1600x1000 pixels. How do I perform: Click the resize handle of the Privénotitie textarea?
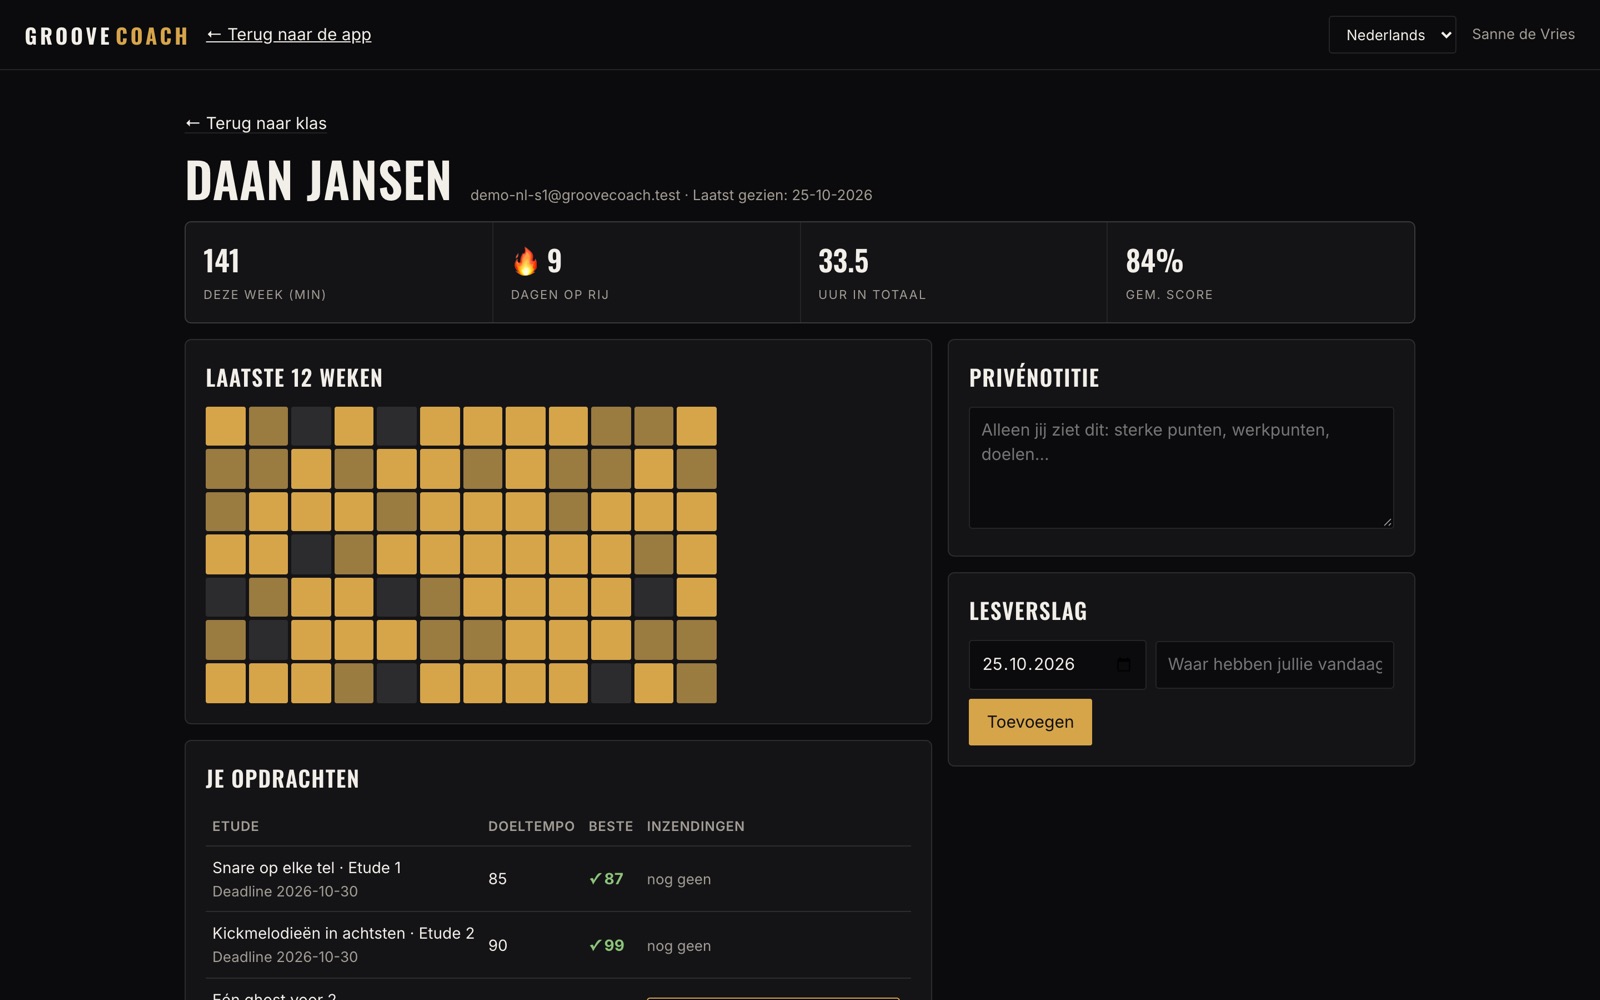(1387, 521)
